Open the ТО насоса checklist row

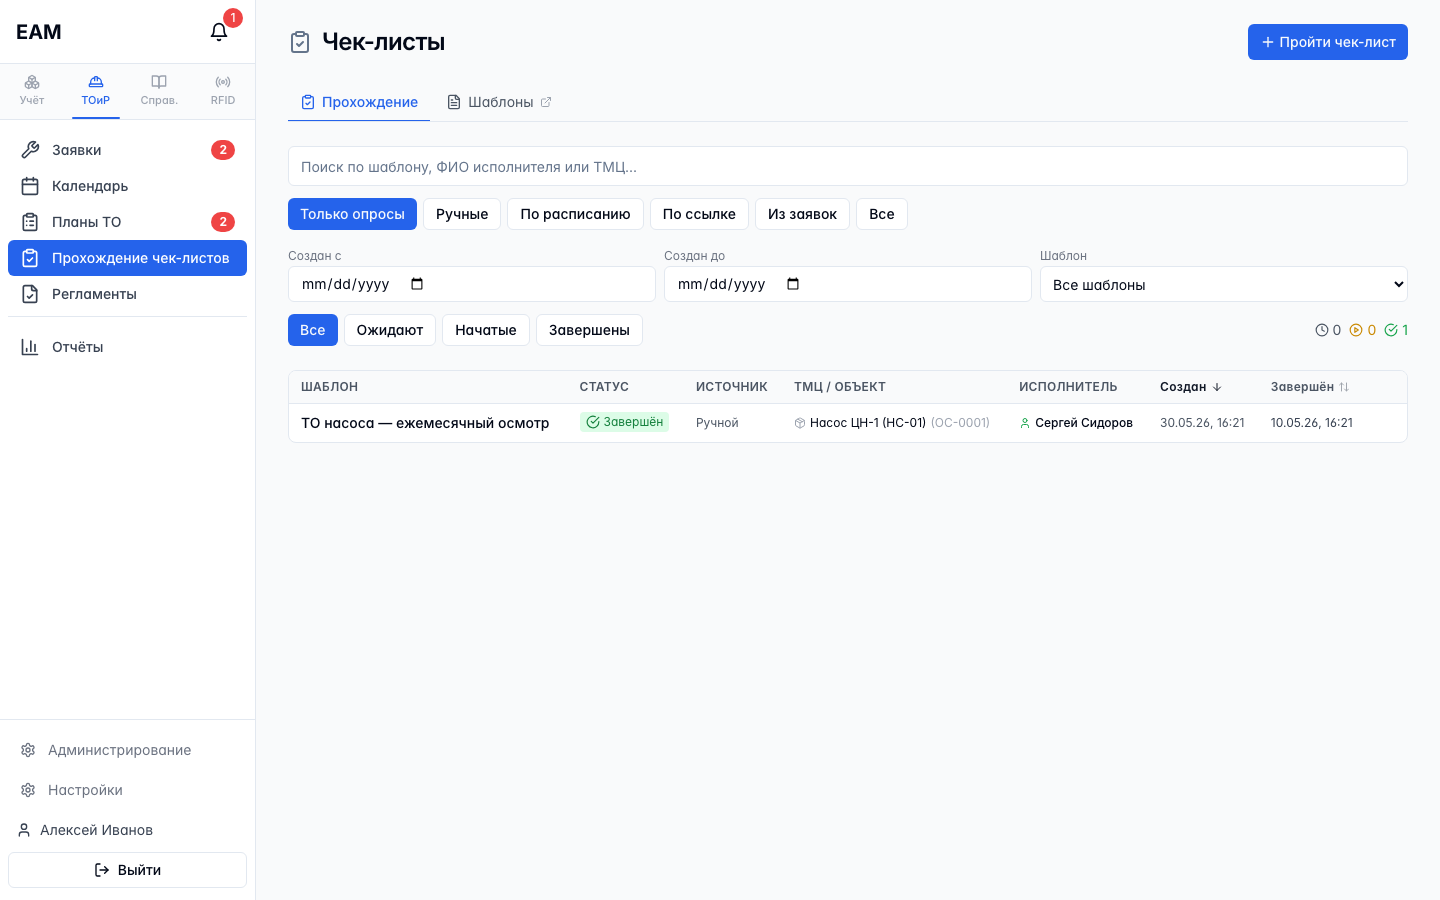pyautogui.click(x=848, y=423)
